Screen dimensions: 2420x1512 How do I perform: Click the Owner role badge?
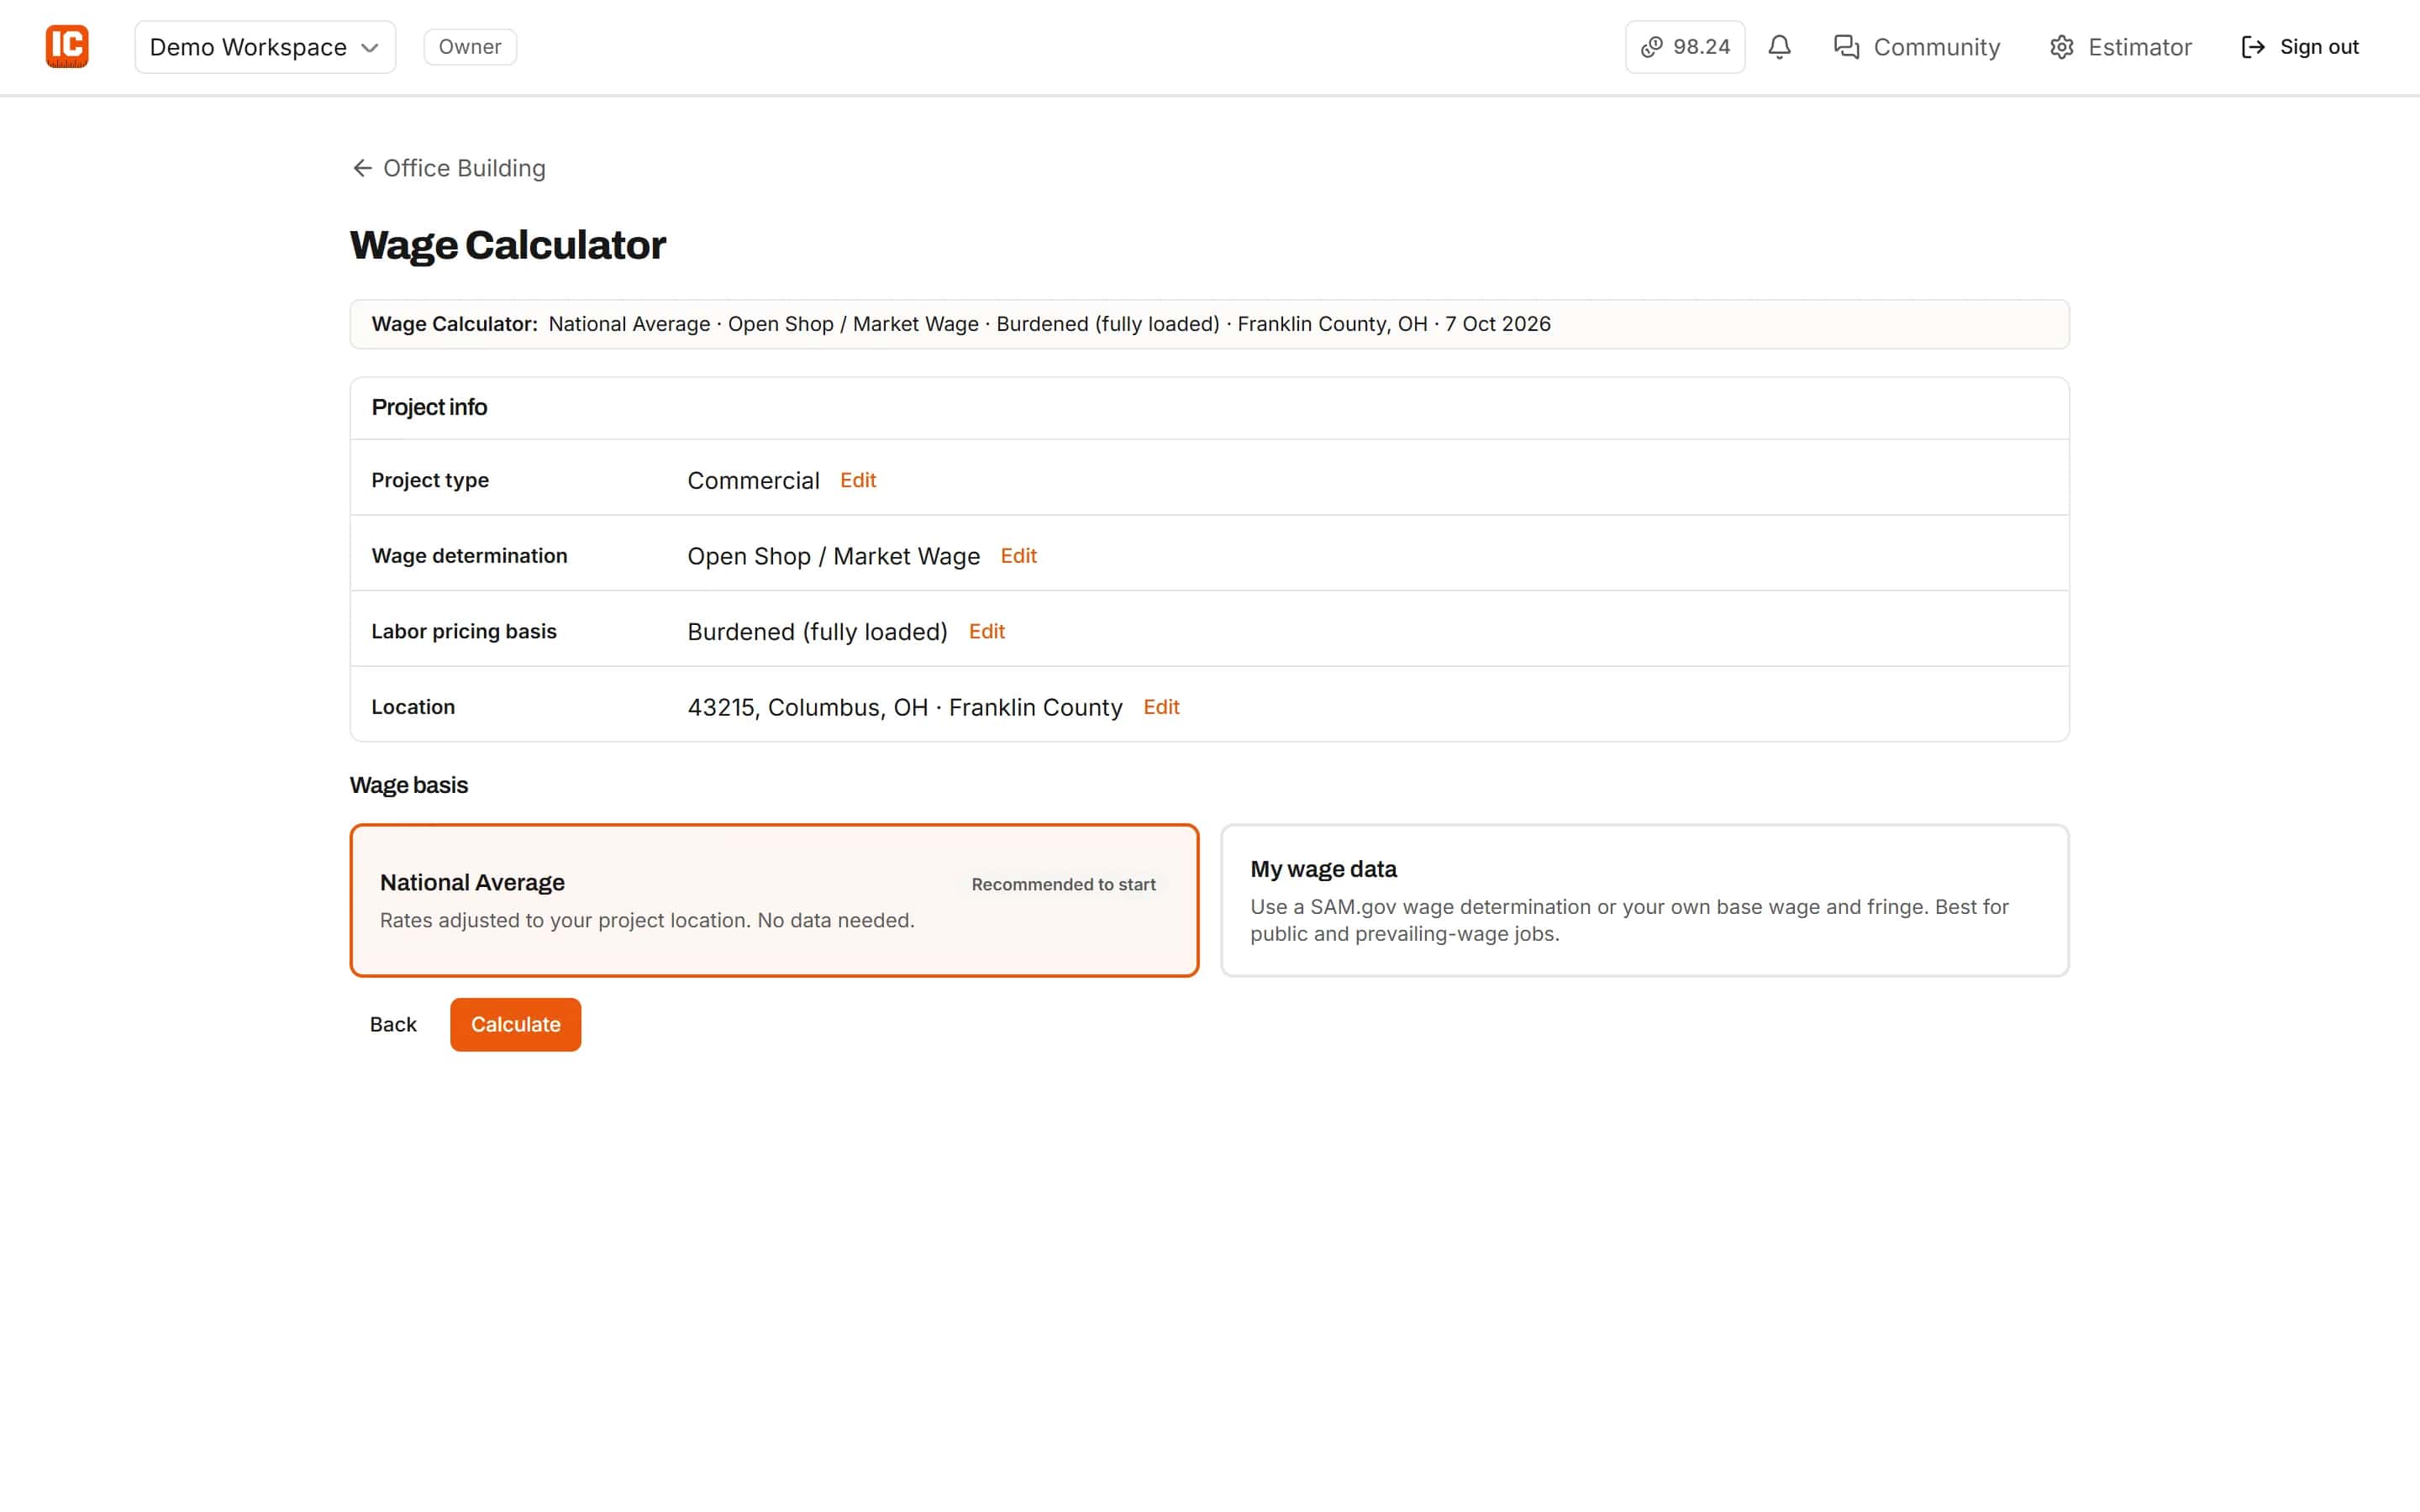point(470,47)
